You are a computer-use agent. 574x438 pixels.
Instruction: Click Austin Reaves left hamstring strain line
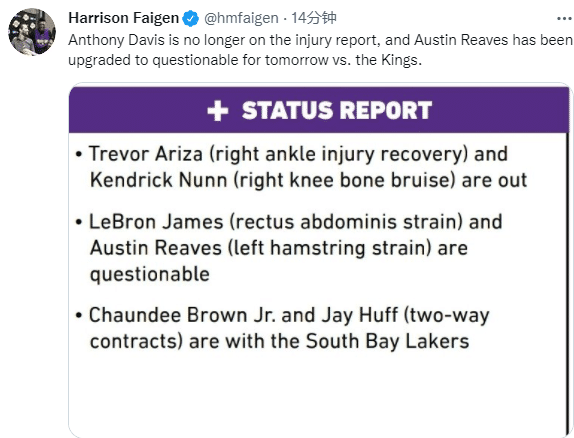point(279,248)
